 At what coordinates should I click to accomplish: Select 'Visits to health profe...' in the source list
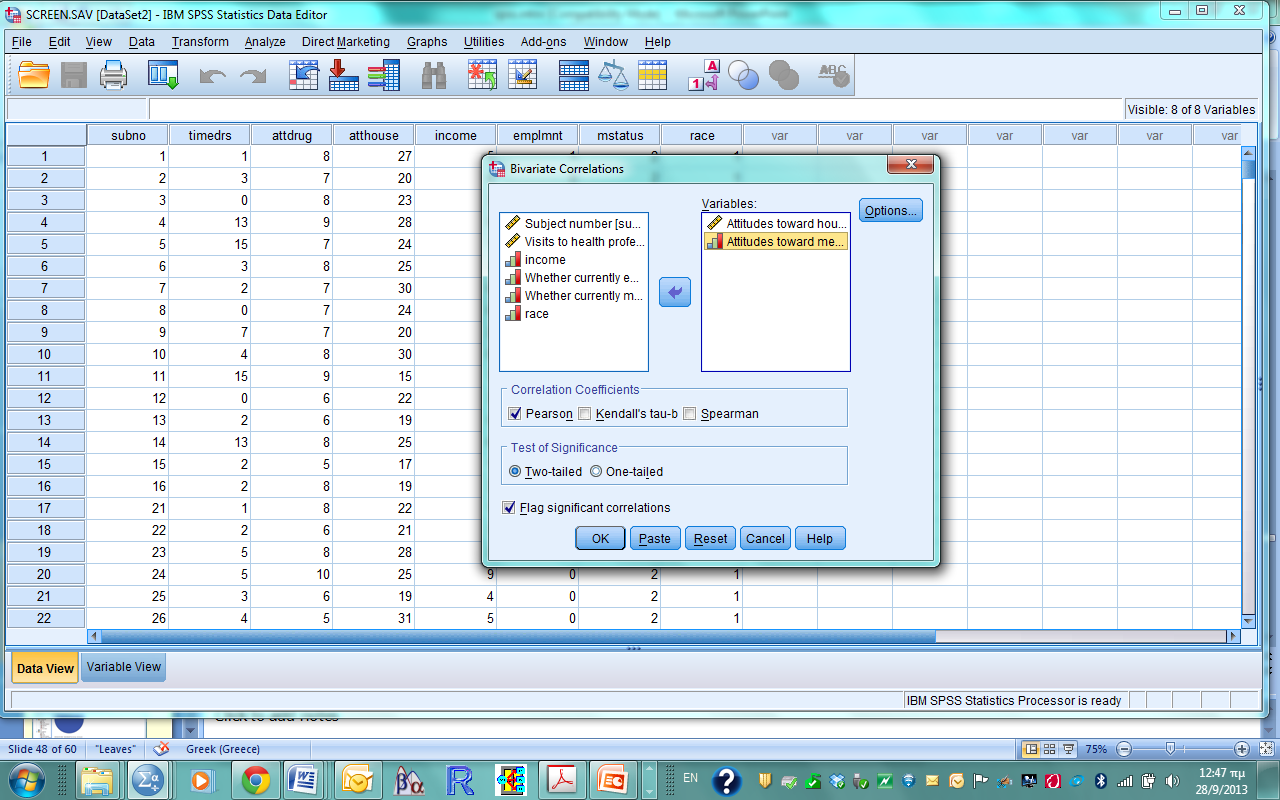click(x=575, y=242)
